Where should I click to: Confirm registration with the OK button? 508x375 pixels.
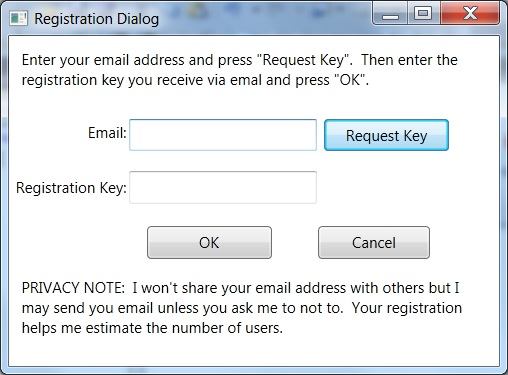(209, 243)
